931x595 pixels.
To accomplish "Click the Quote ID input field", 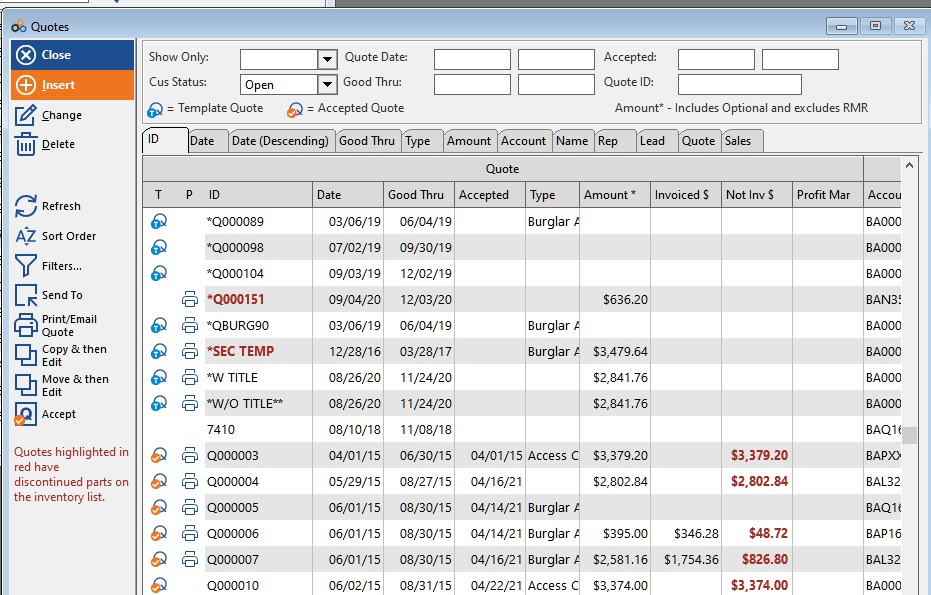I will (739, 84).
